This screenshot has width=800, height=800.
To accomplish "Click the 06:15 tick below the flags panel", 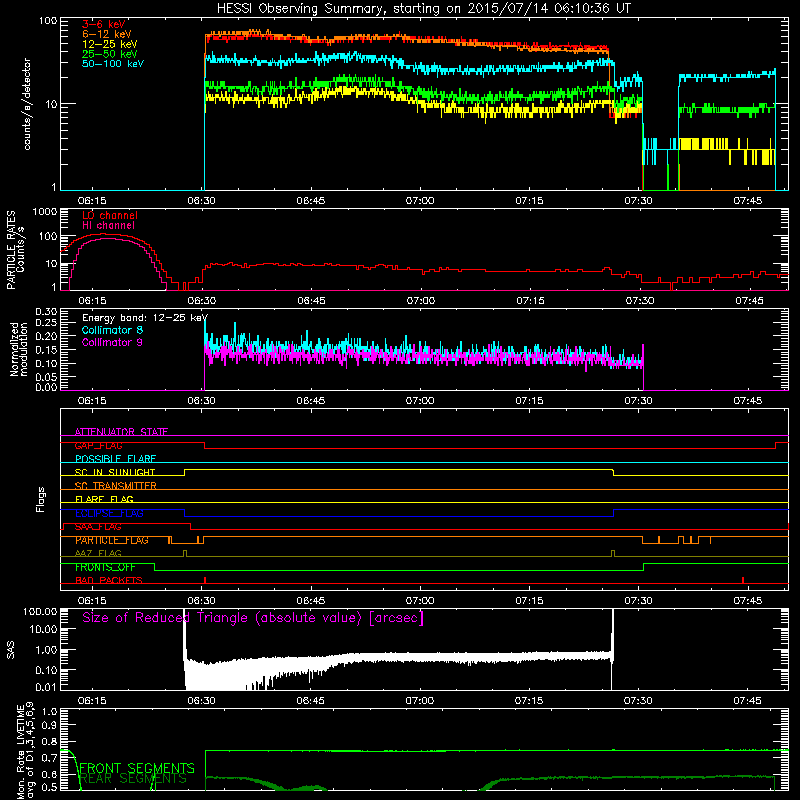I will coord(92,601).
